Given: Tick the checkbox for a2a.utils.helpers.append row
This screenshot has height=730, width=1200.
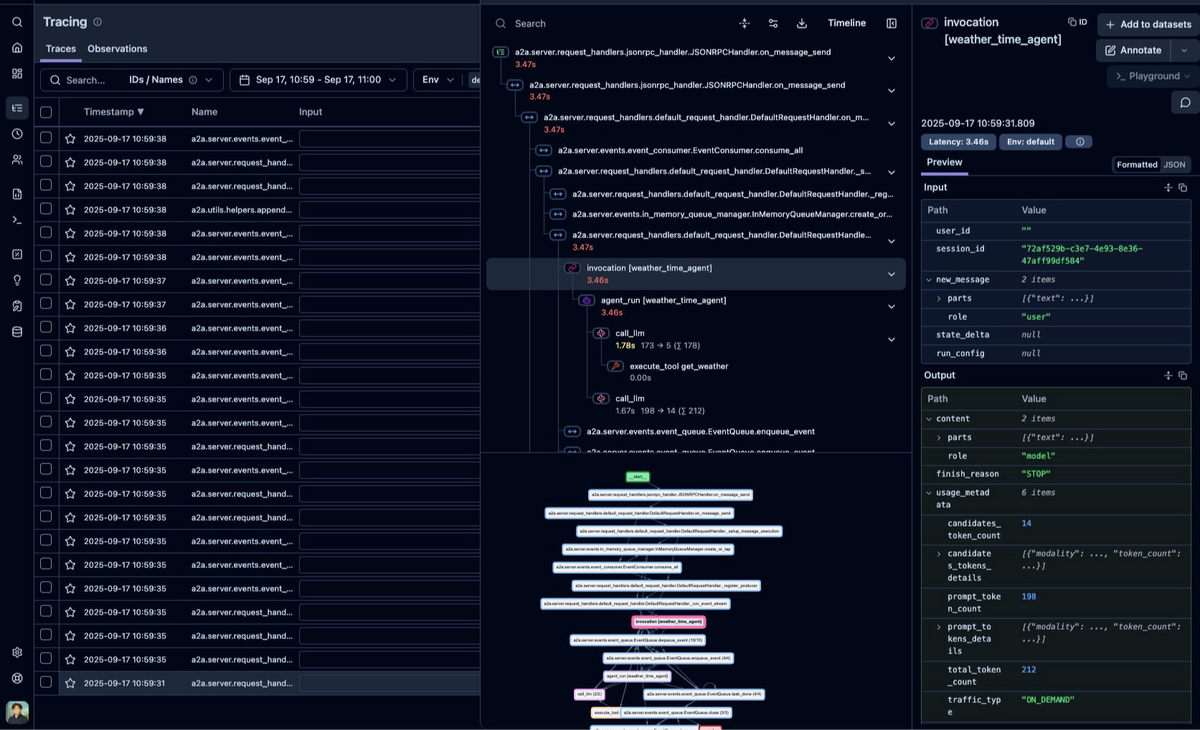Looking at the screenshot, I should (x=46, y=209).
